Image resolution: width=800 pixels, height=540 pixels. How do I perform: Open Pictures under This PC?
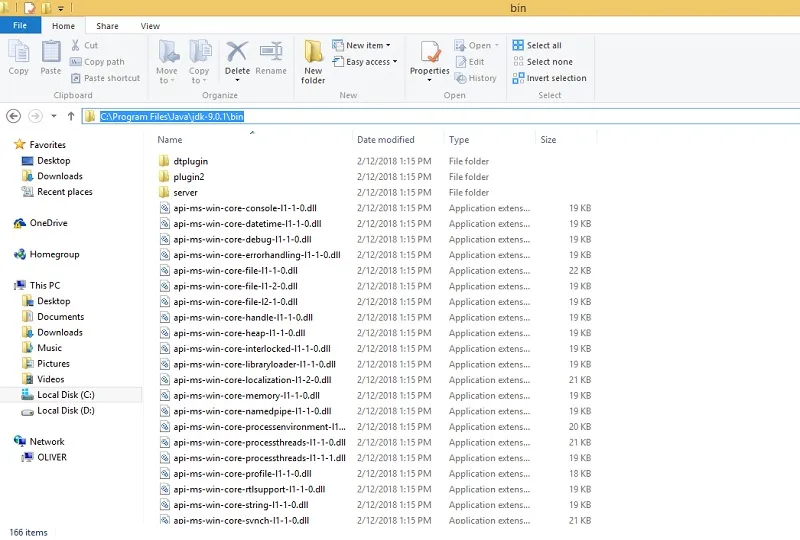[x=46, y=364]
